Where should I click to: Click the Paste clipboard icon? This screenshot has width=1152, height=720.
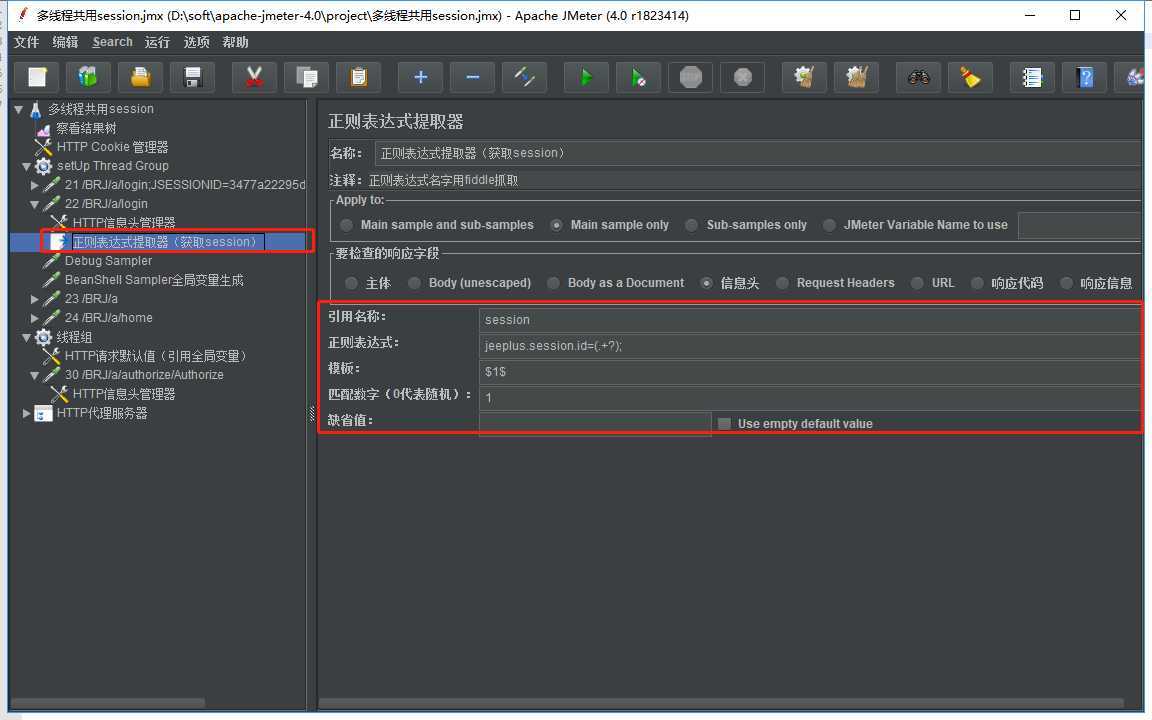359,77
